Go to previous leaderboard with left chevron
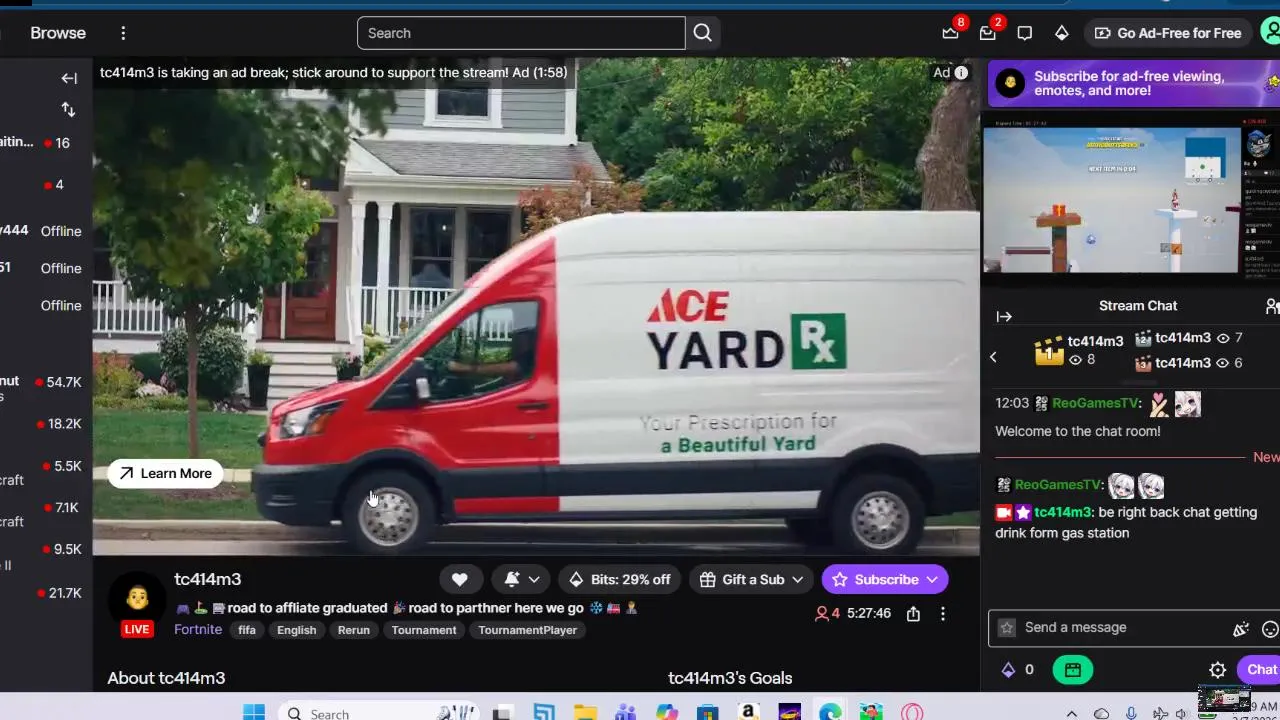 tap(993, 357)
